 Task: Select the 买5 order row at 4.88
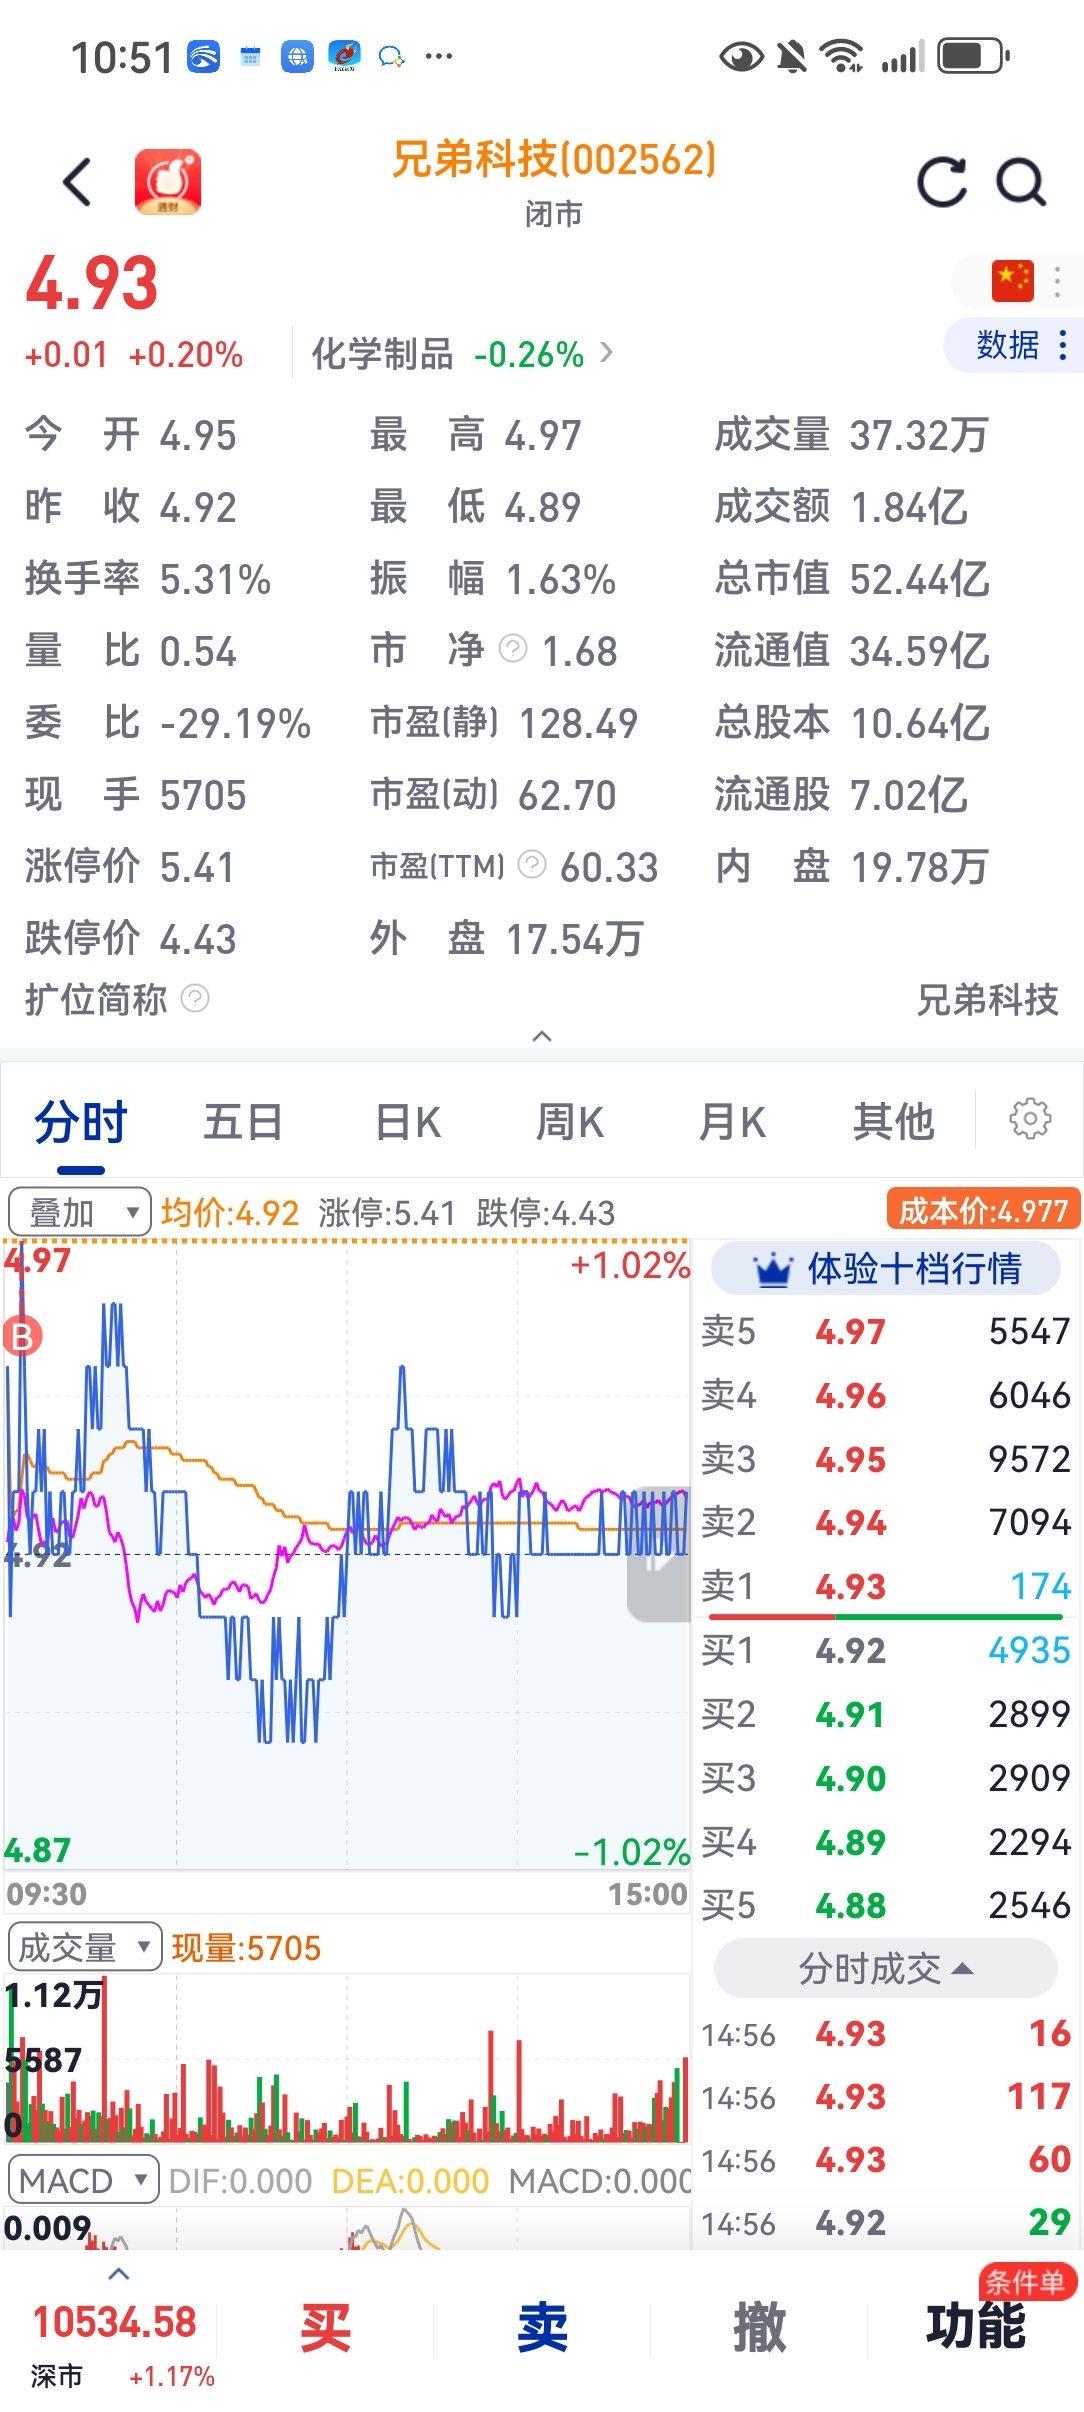[886, 1905]
